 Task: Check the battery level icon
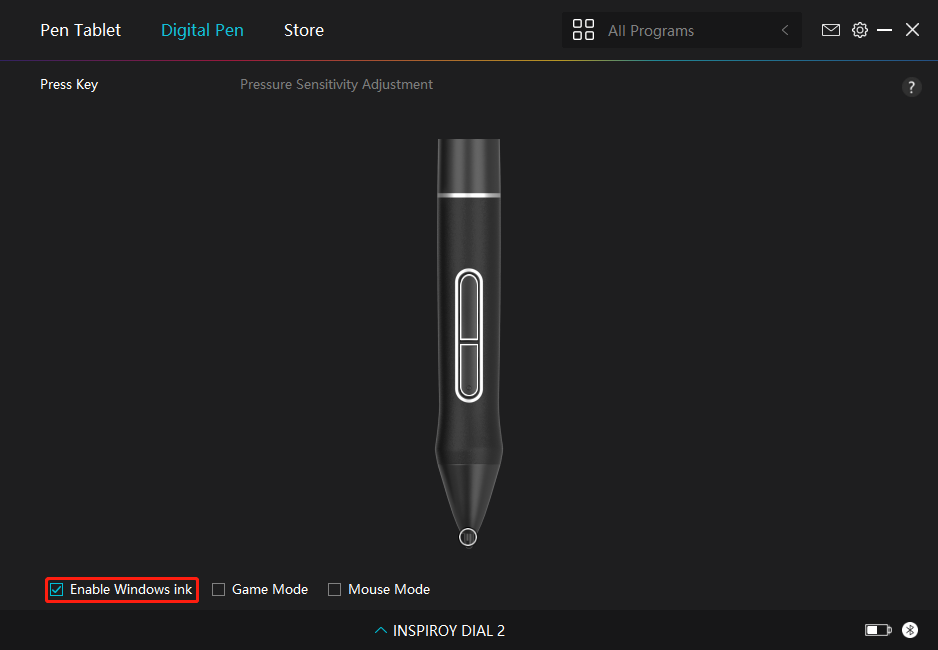point(878,630)
